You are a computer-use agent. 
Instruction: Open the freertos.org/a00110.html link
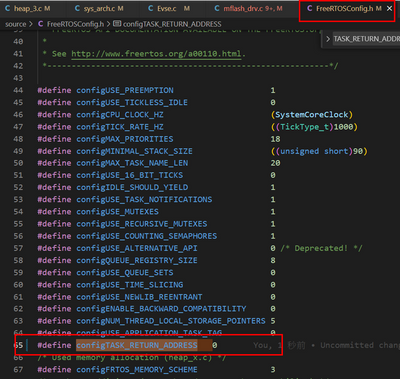(x=156, y=54)
